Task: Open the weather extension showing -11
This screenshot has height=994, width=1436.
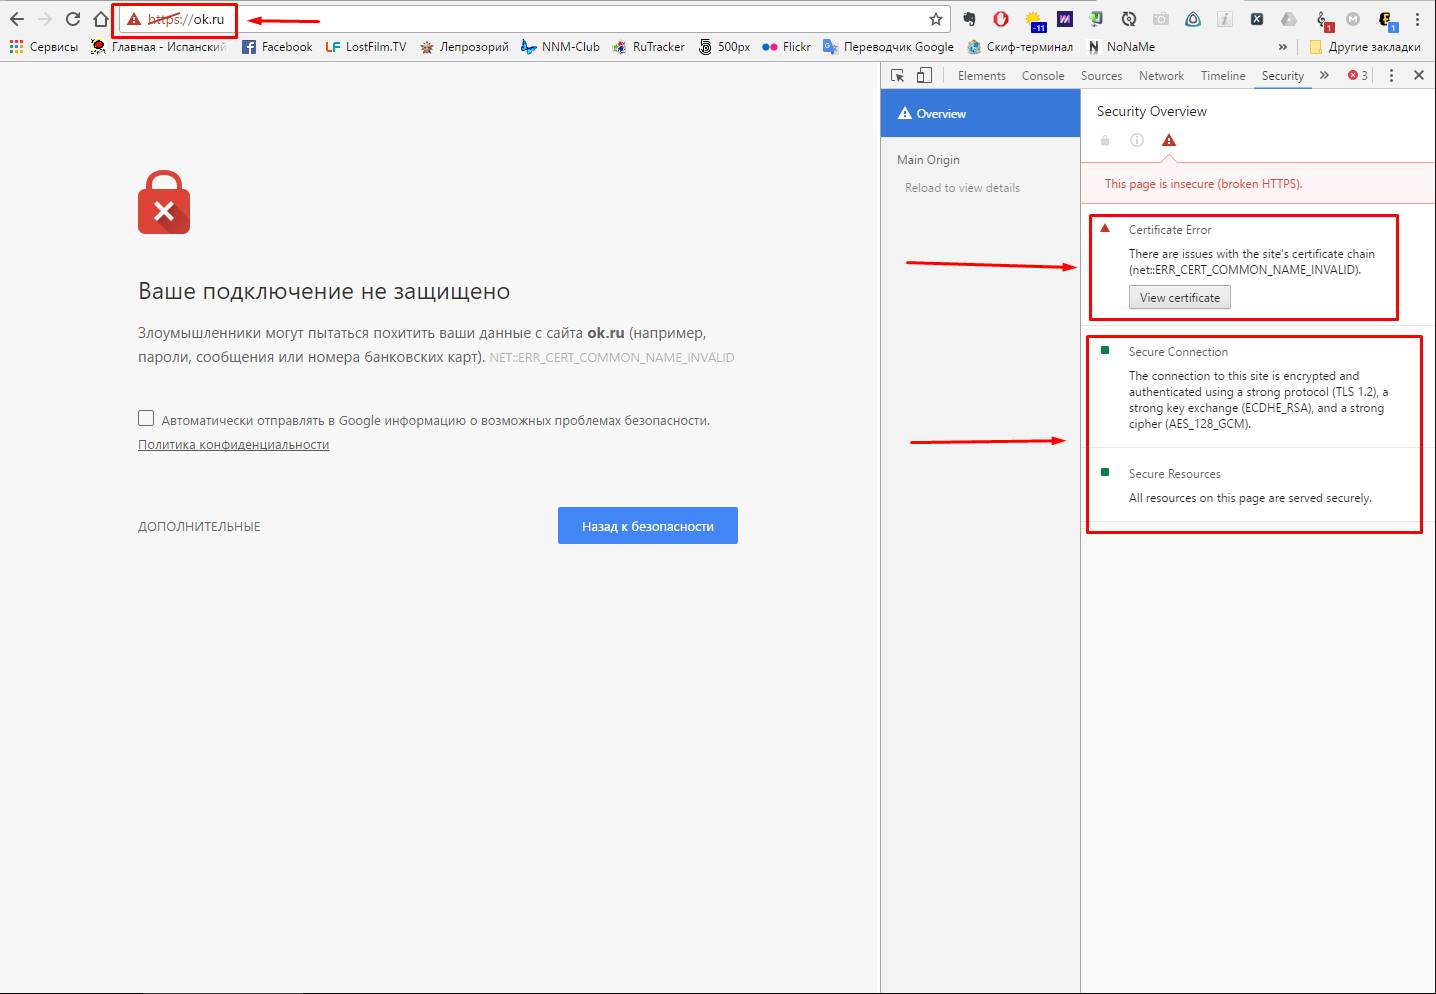Action: tap(1034, 20)
